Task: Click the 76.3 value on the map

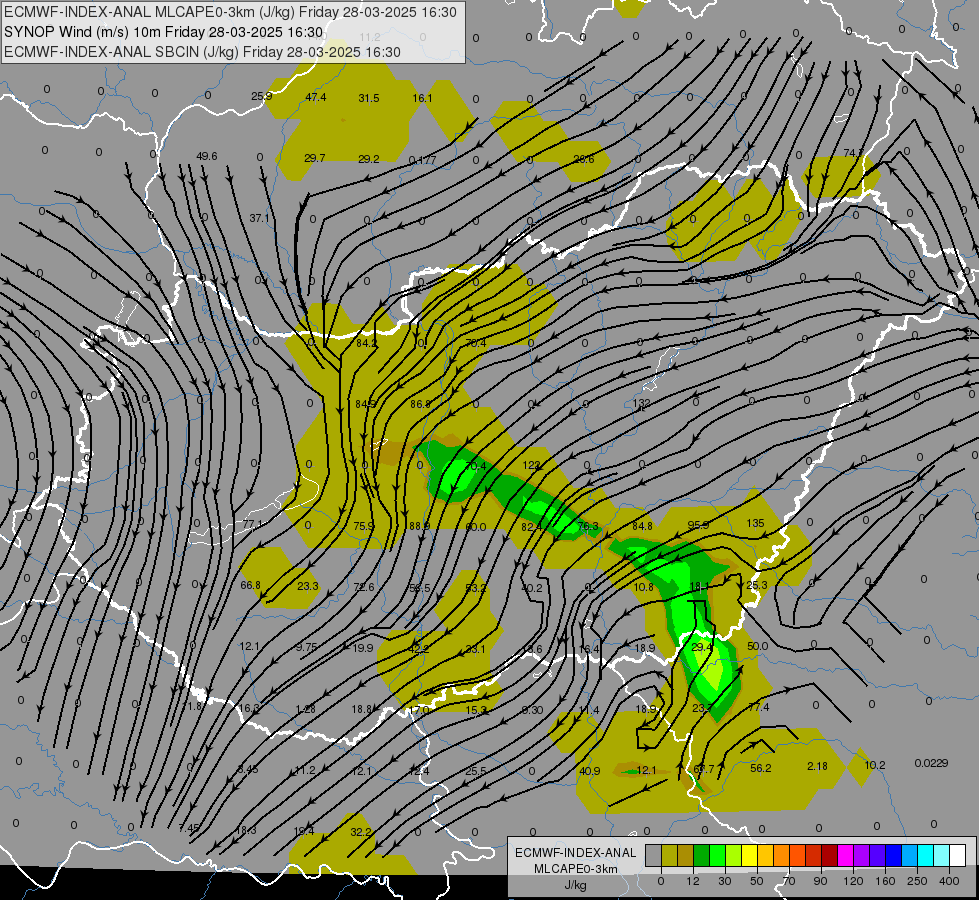Action: coord(588,526)
